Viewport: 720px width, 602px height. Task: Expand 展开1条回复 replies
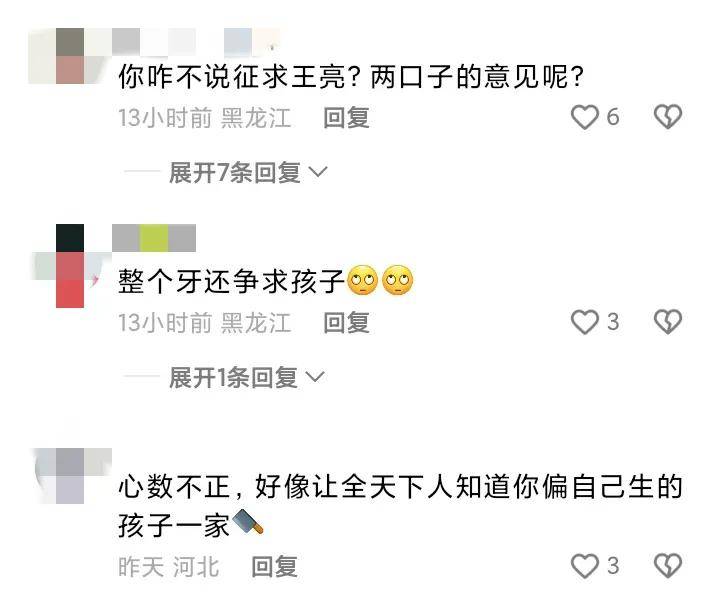(x=247, y=377)
